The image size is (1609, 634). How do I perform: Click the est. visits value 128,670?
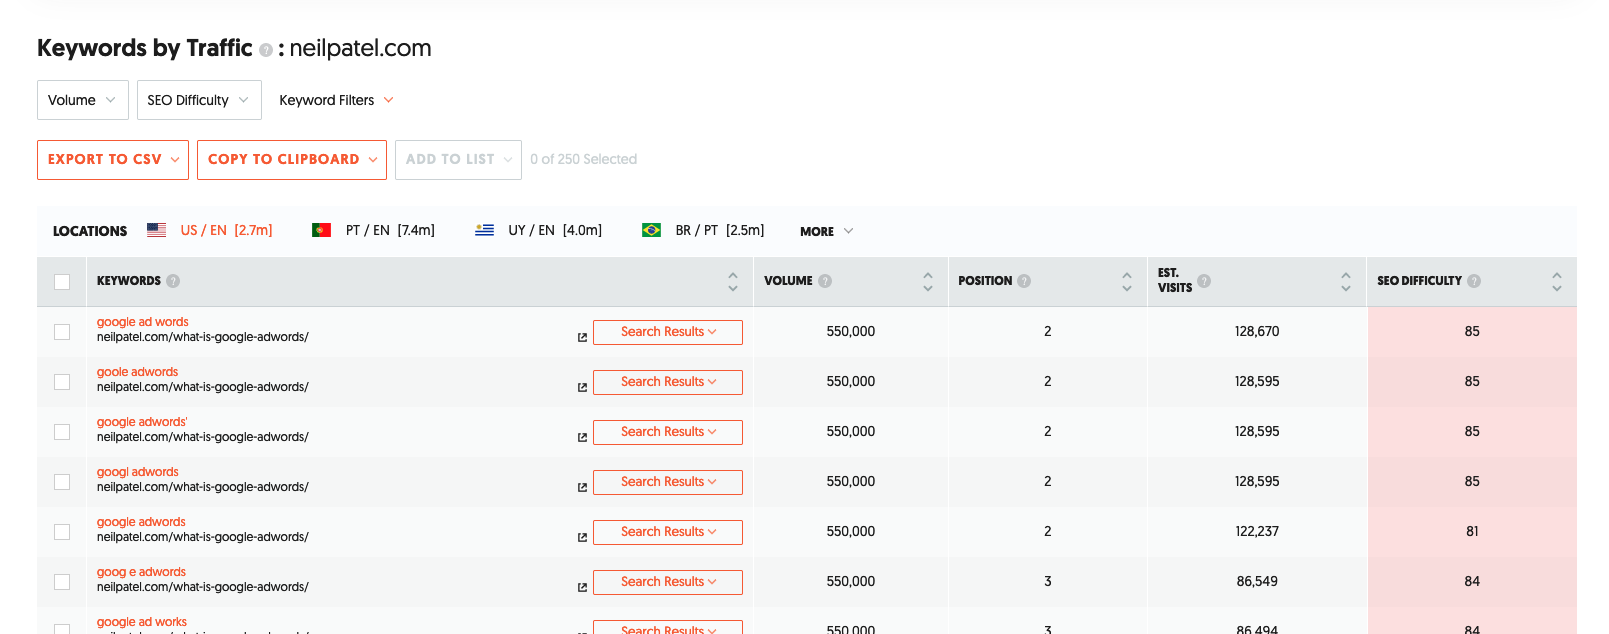[x=1257, y=331]
